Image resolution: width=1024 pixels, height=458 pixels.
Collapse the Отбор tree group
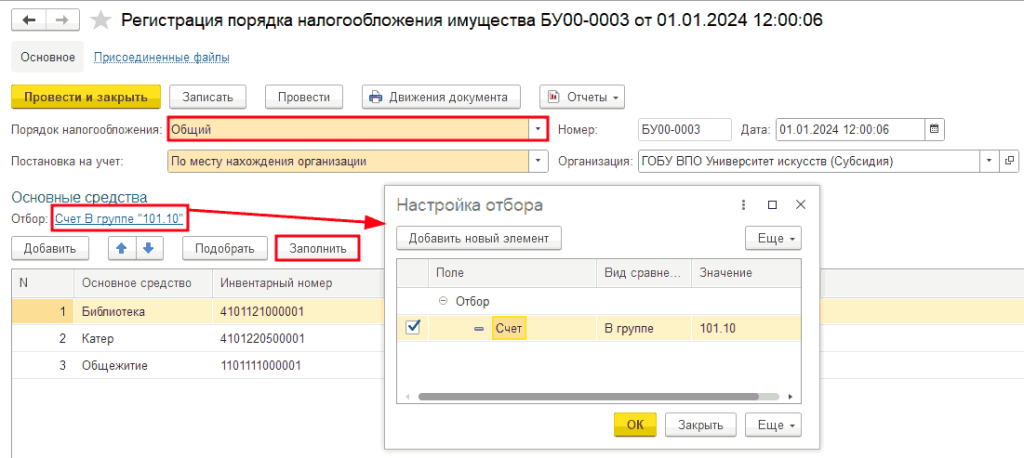pos(442,301)
